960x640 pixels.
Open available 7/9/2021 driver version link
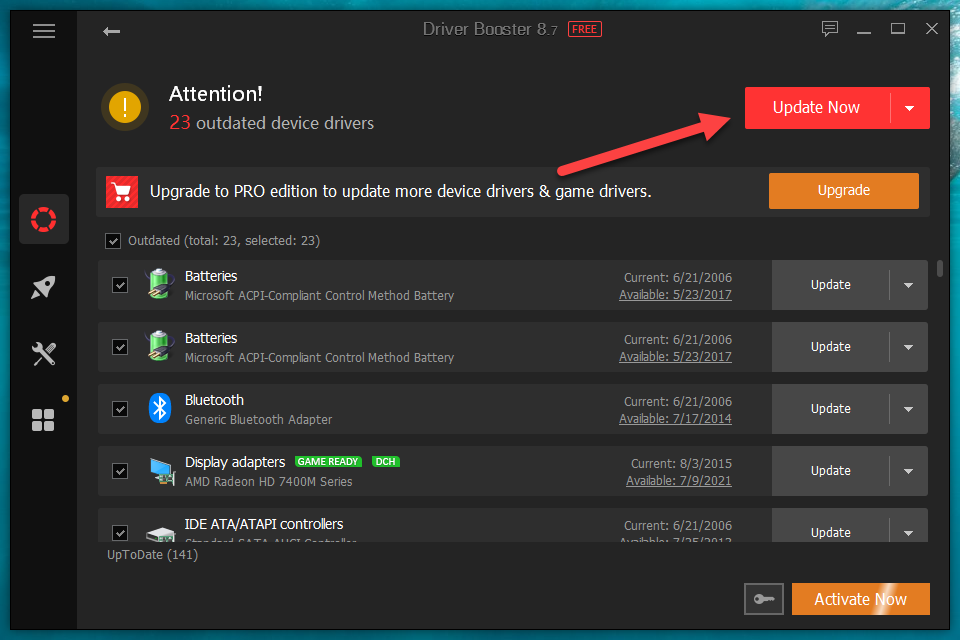(x=678, y=481)
